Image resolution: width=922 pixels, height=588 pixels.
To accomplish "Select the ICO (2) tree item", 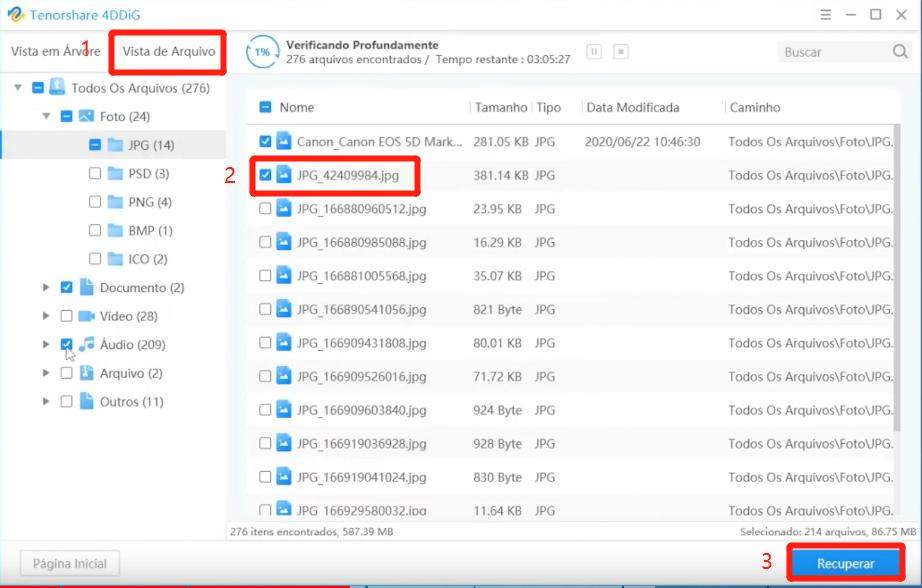I will (x=148, y=259).
